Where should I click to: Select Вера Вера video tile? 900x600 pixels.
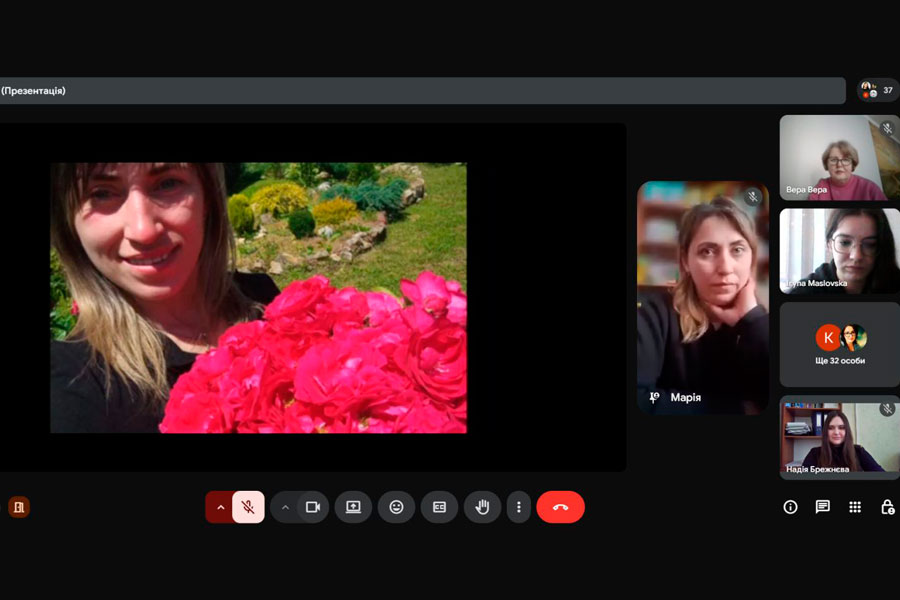(840, 157)
